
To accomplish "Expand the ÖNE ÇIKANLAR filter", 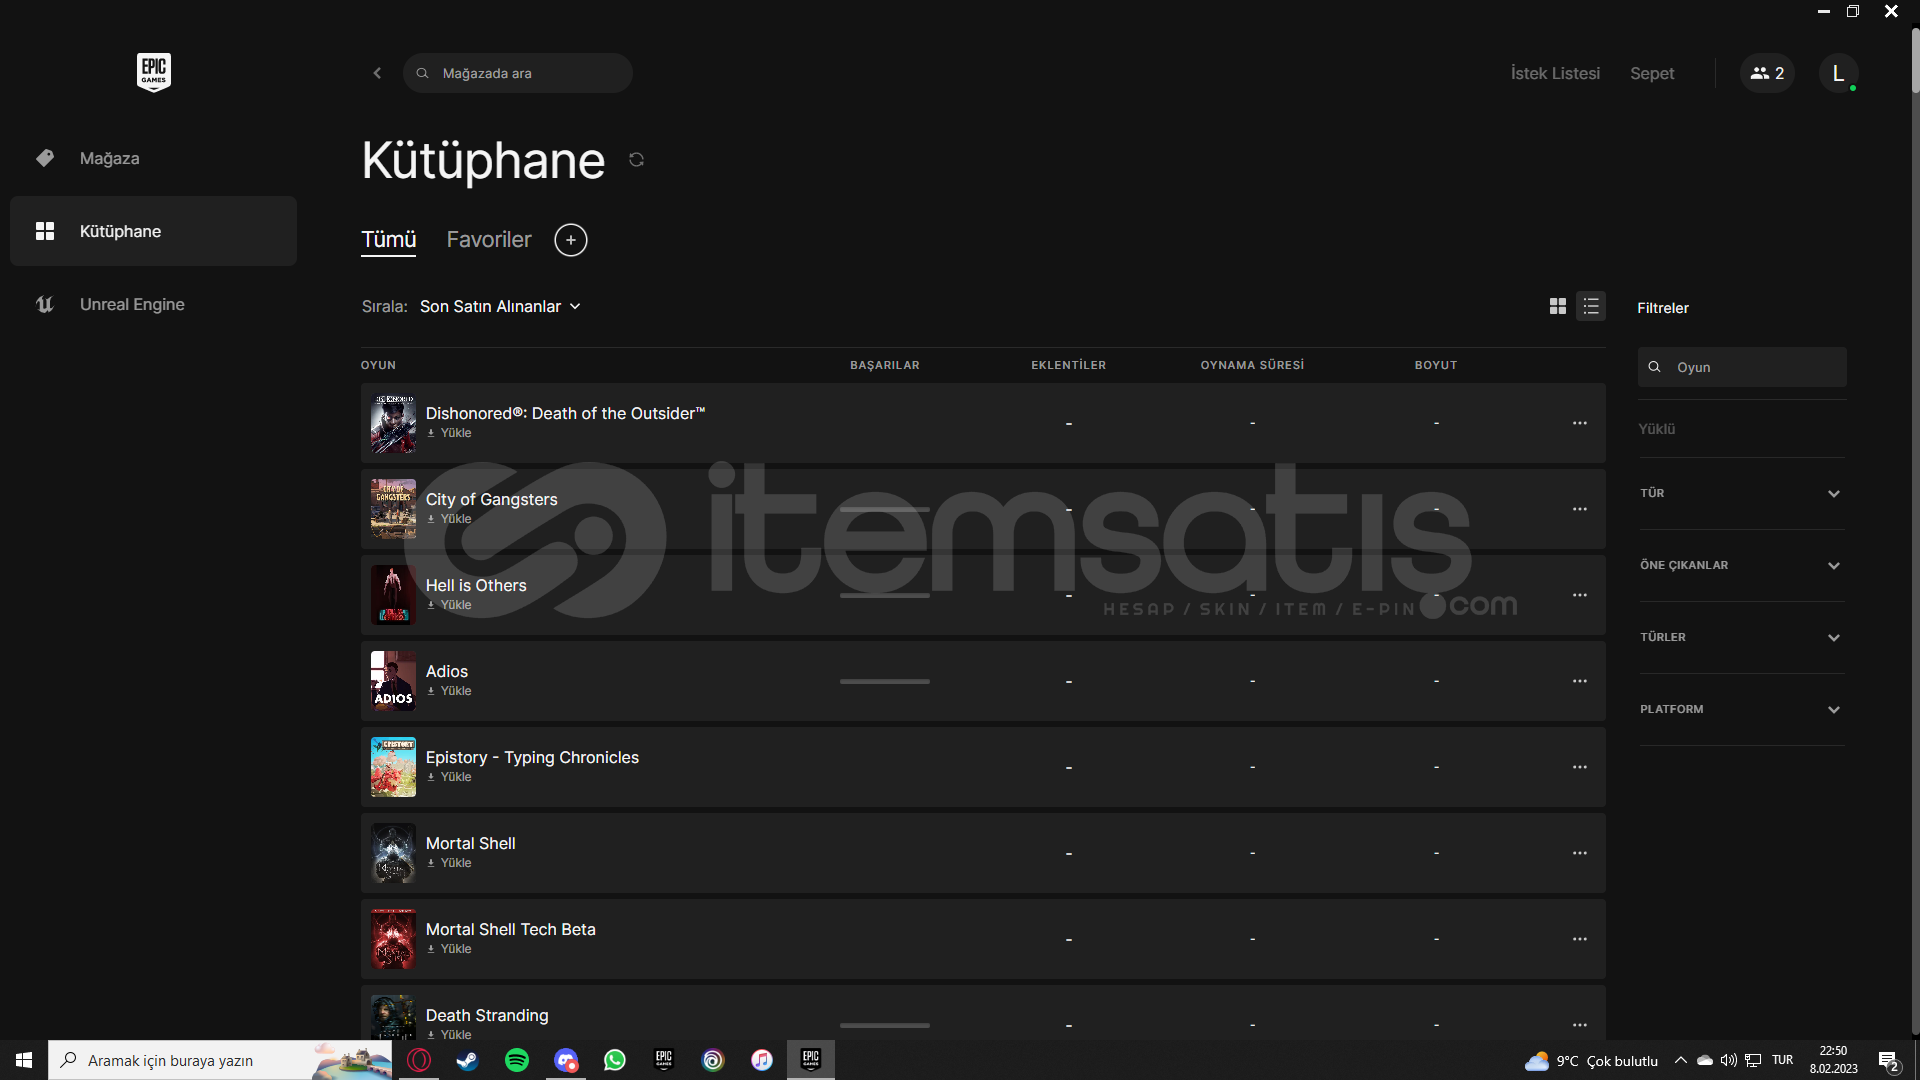I will click(1741, 565).
